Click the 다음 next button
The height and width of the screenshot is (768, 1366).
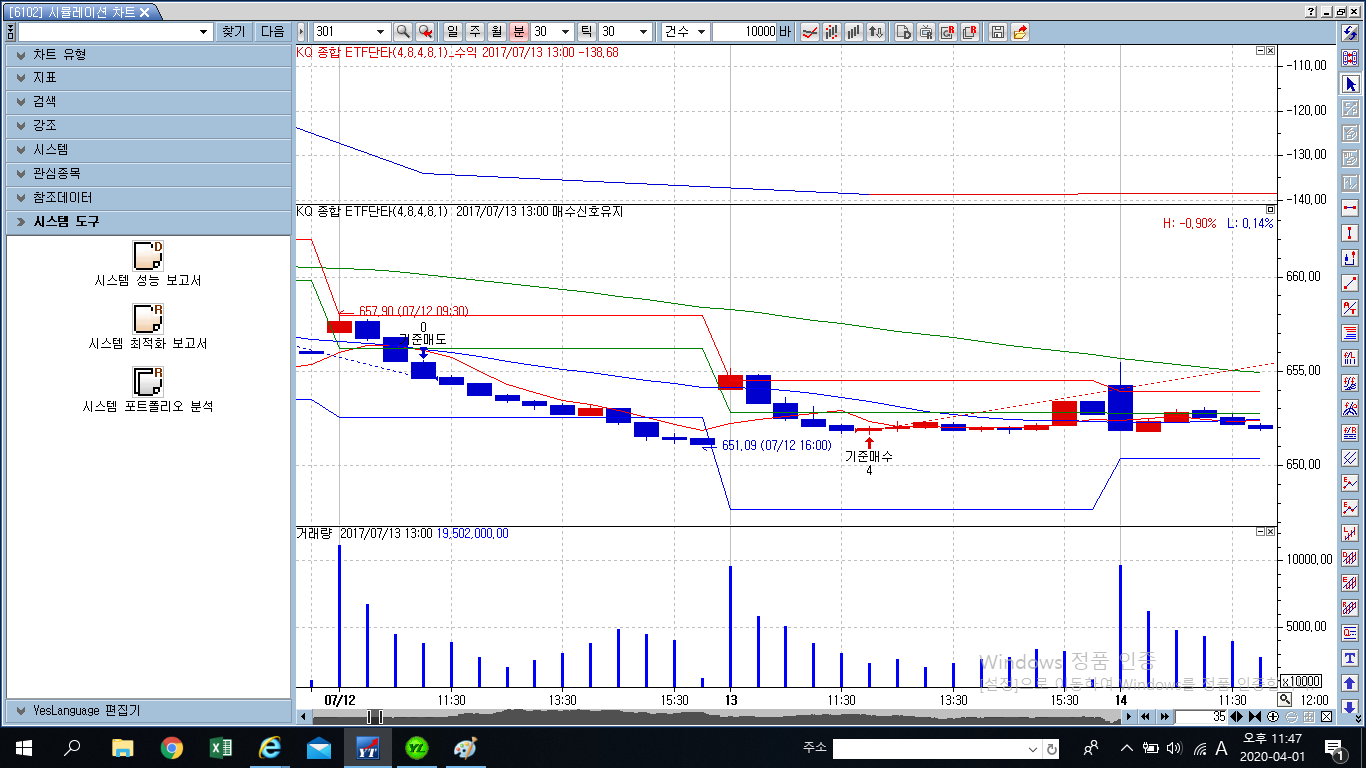[272, 32]
